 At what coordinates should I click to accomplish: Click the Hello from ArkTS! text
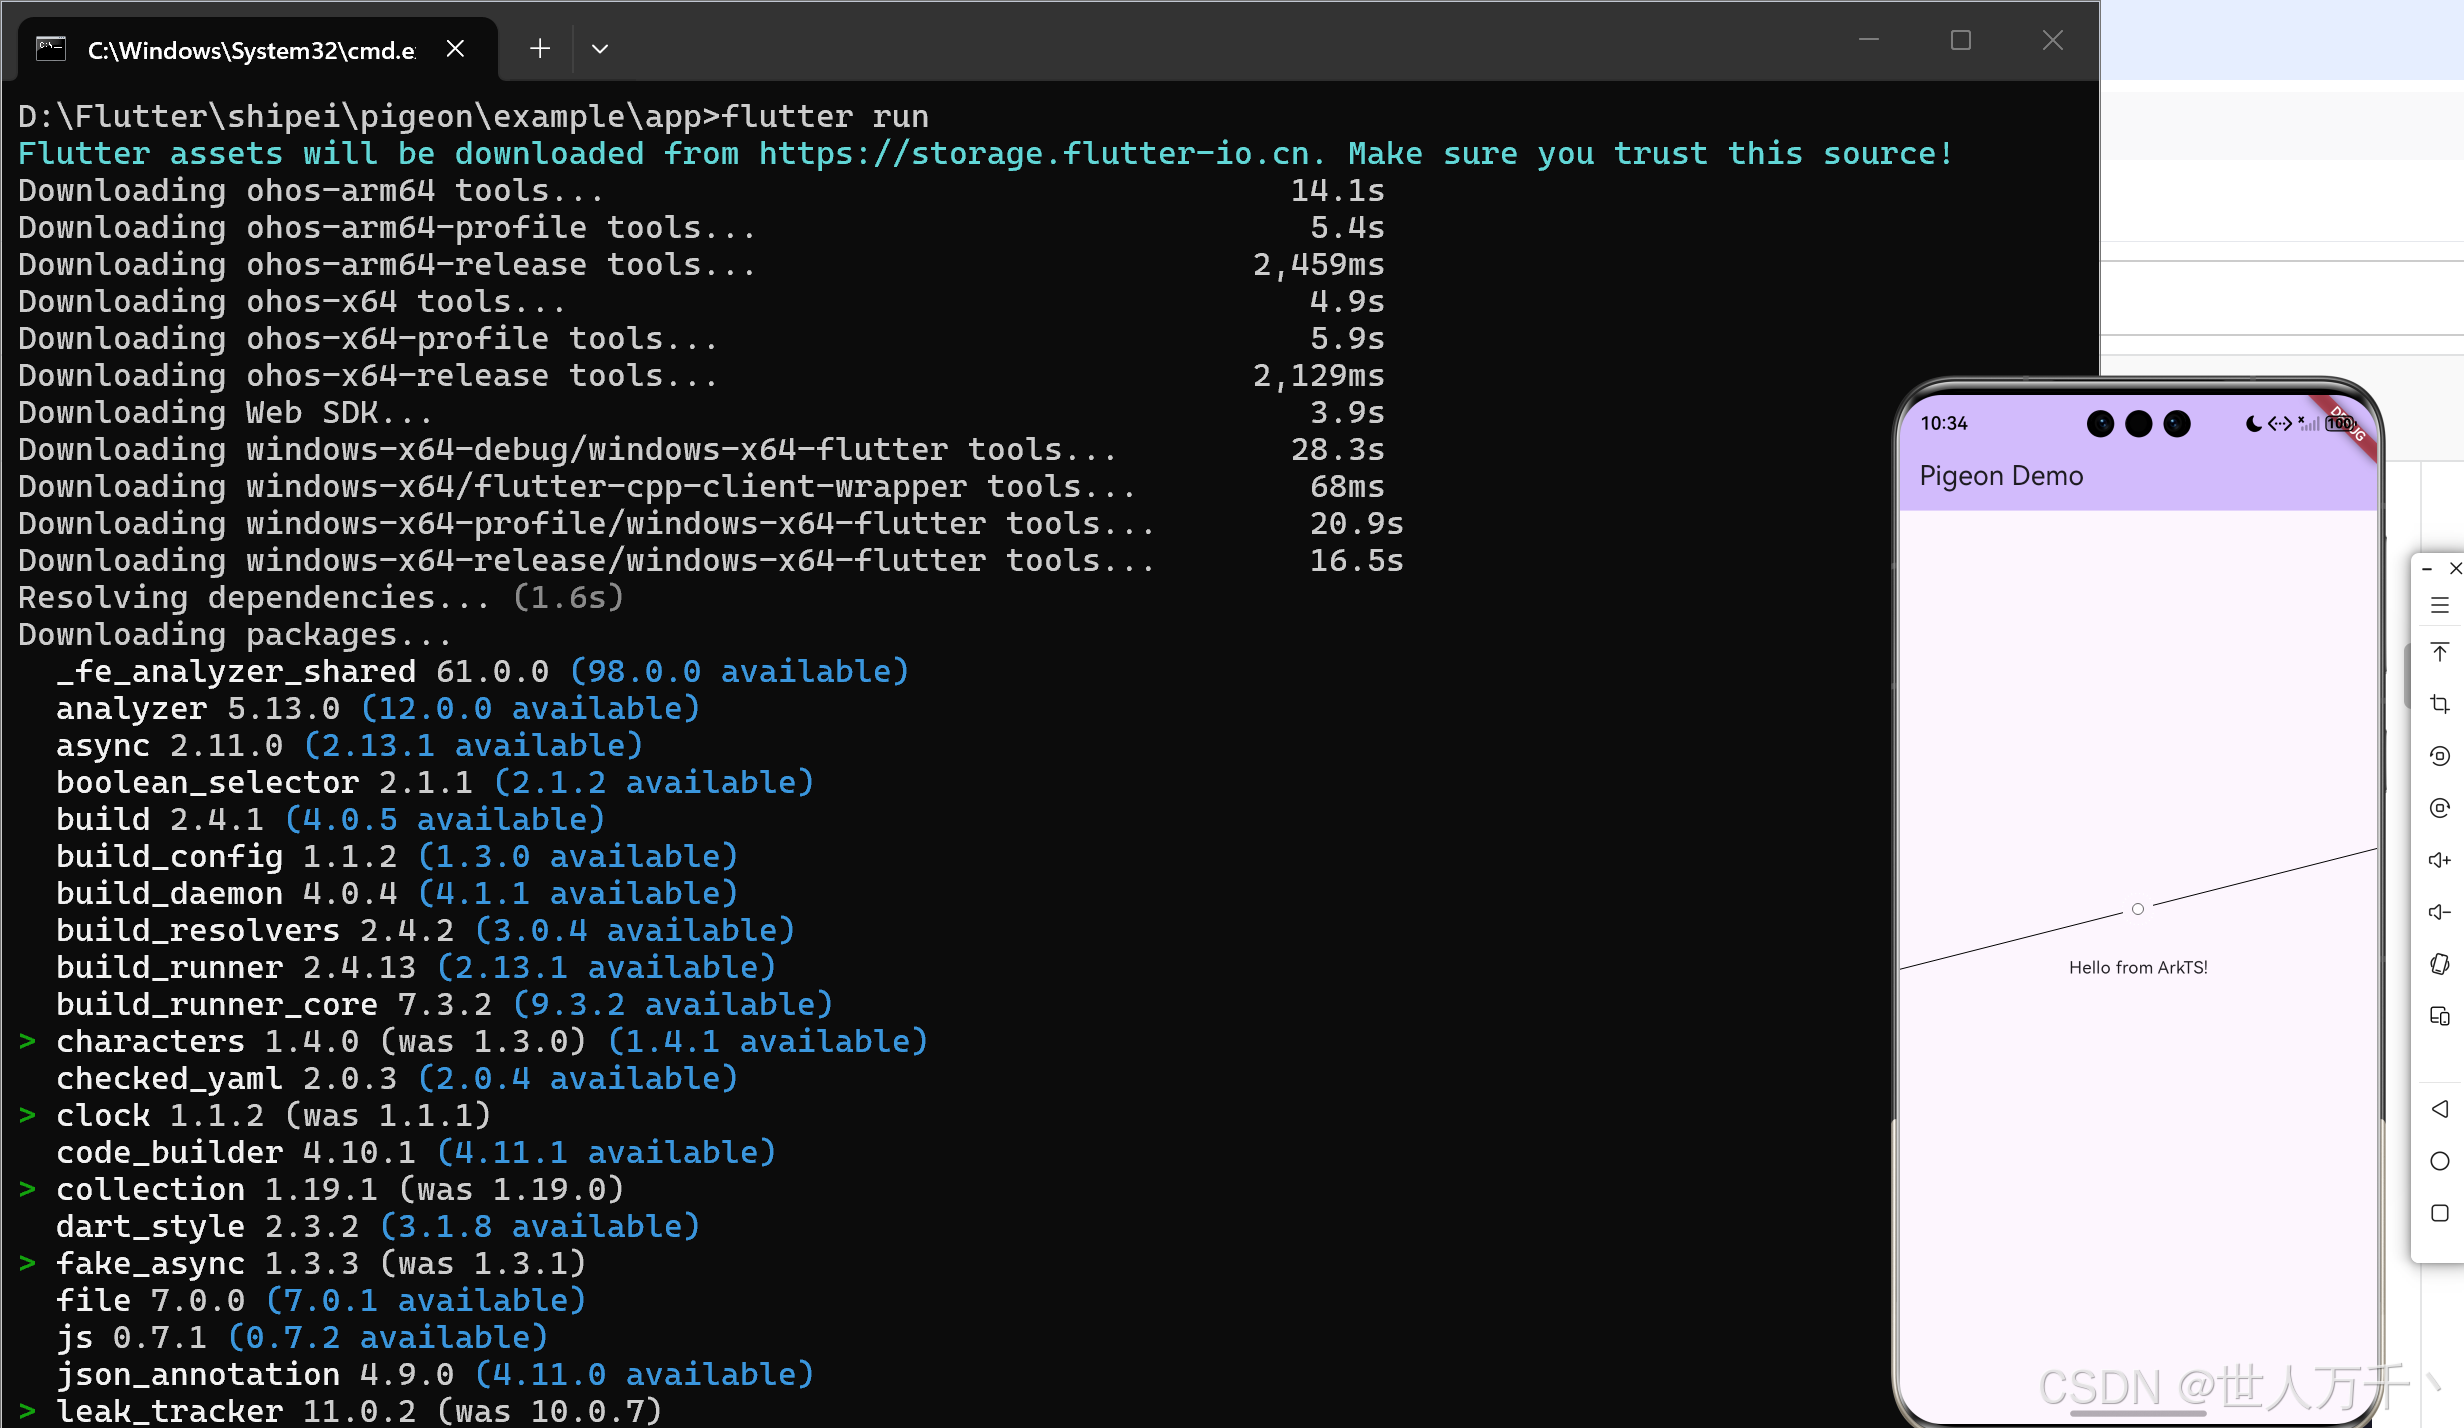[2138, 967]
